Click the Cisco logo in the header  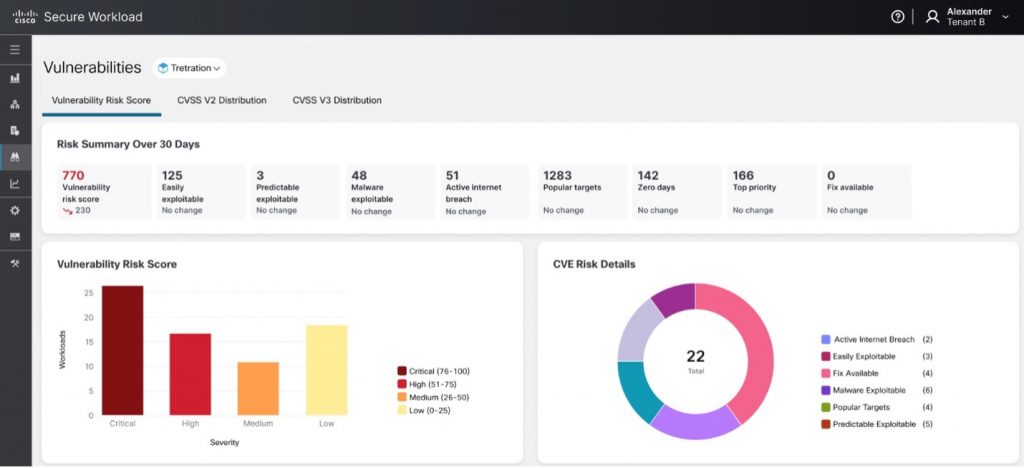pyautogui.click(x=24, y=17)
